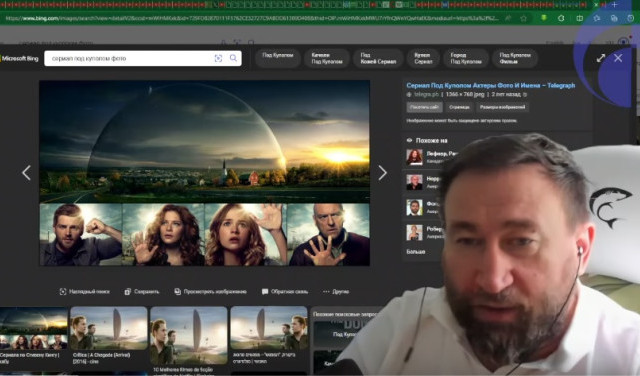
Task: Click Обратная связь feedback action
Action: click(x=285, y=291)
